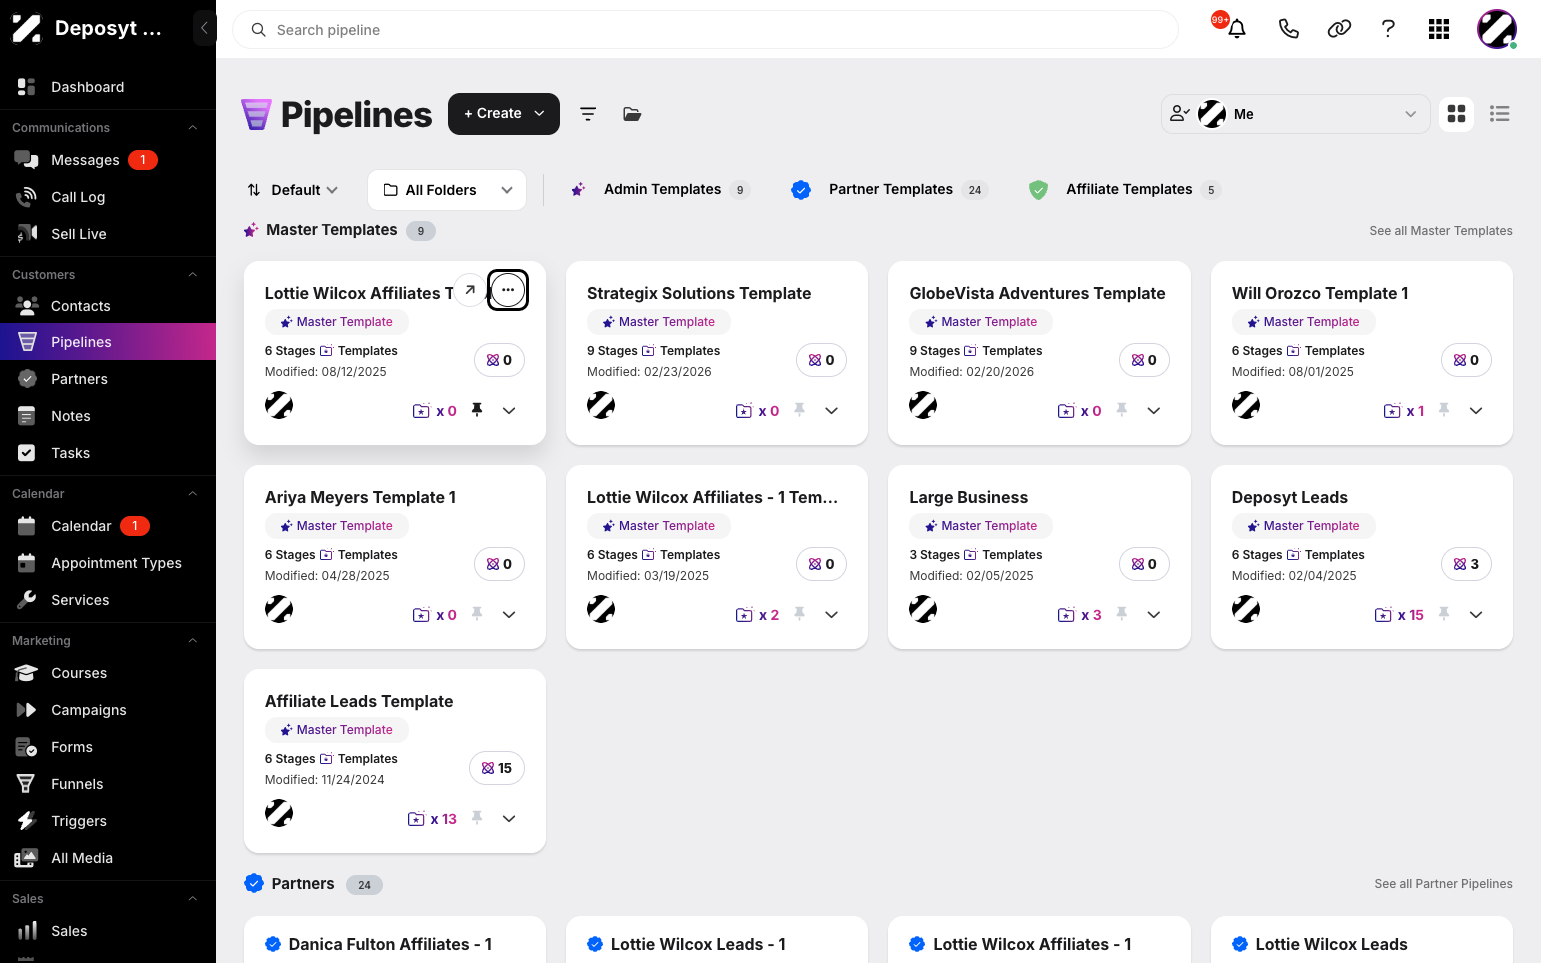This screenshot has width=1541, height=963.
Task: Expand the Affiliate Leads Template card chevron
Action: pos(509,819)
